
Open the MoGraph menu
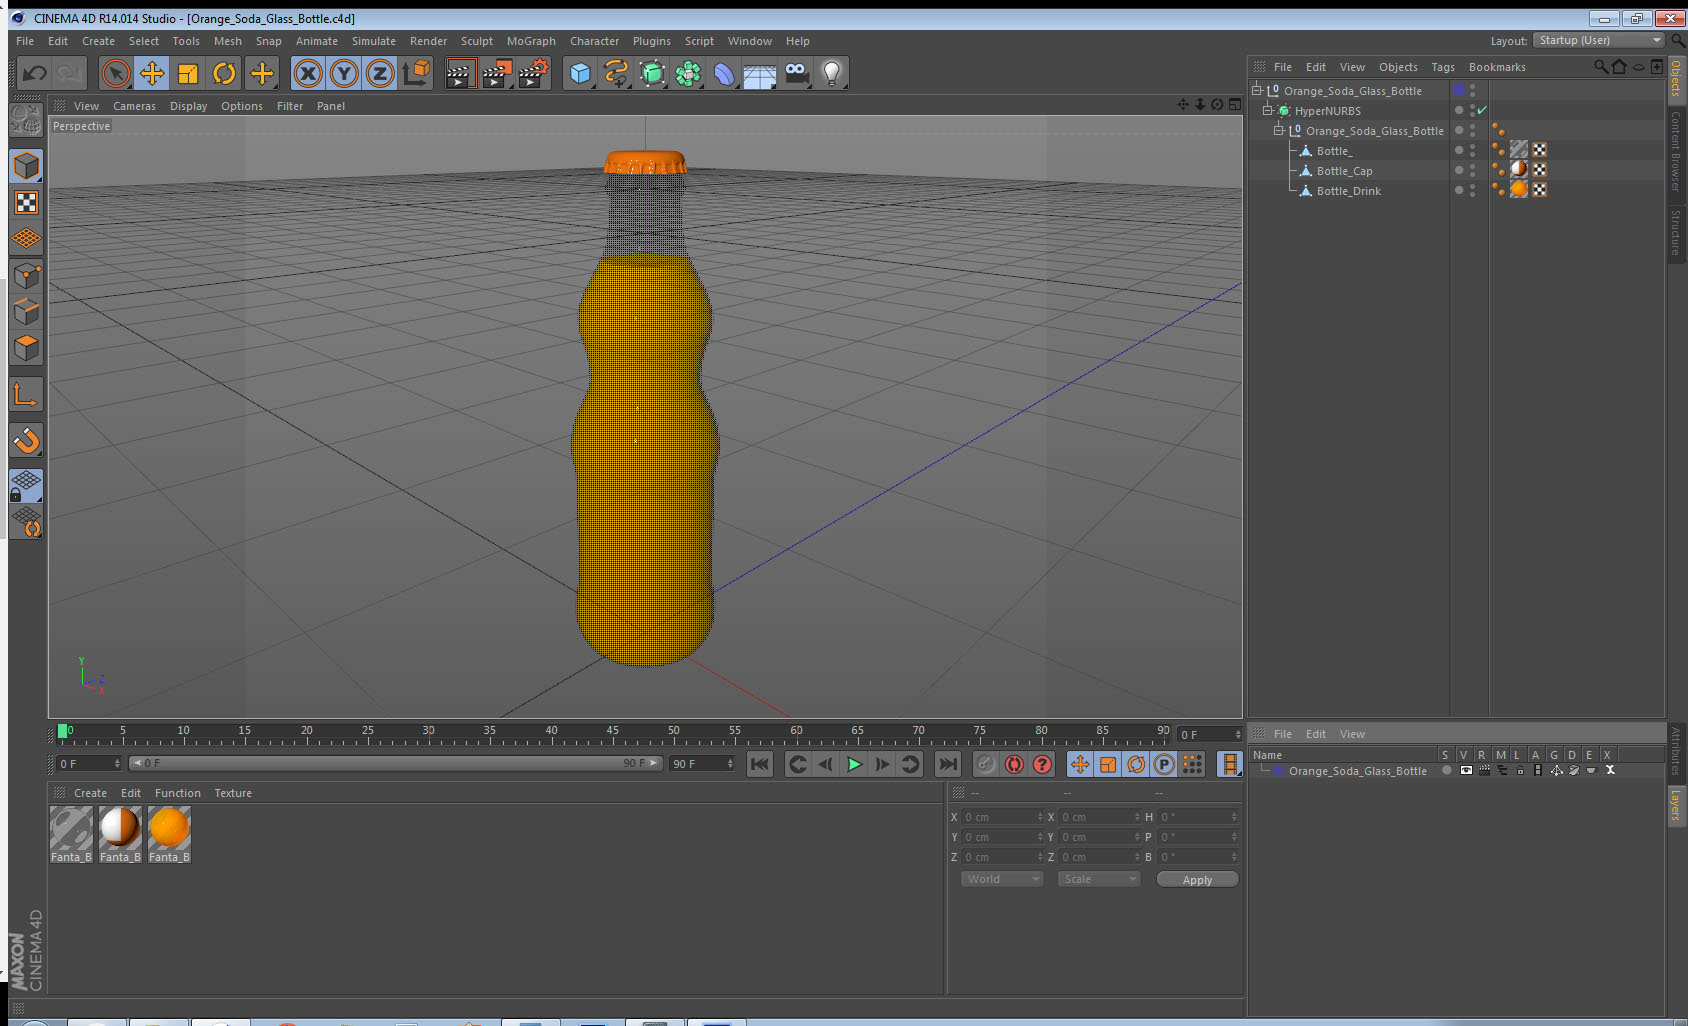[x=531, y=41]
